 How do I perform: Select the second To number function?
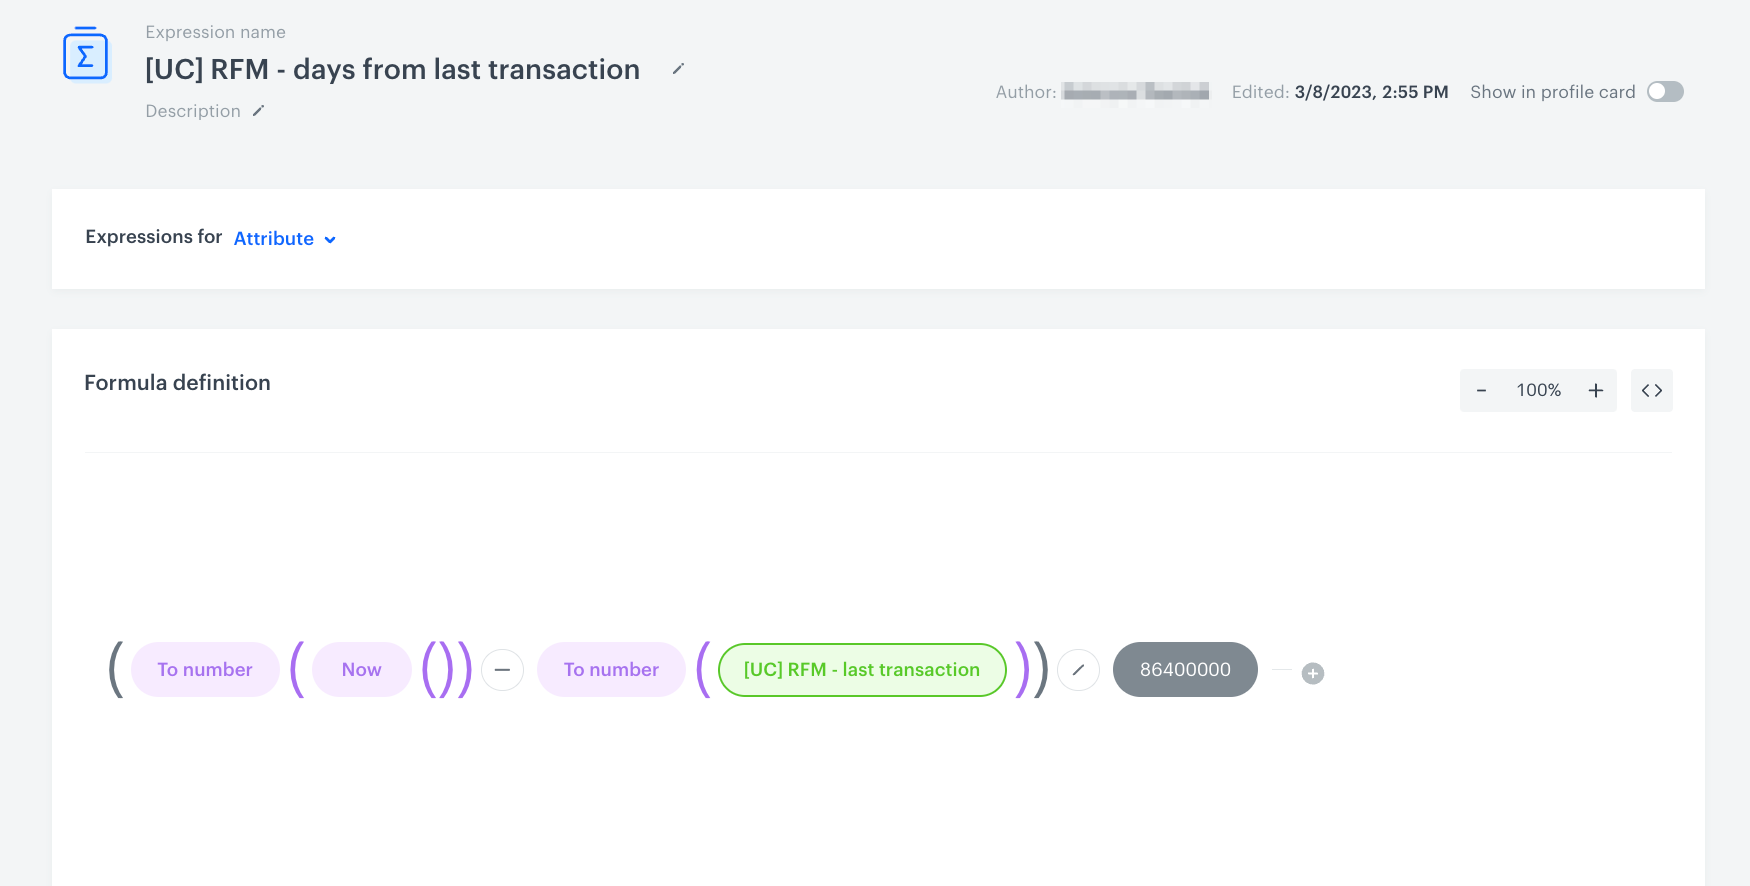(x=611, y=670)
